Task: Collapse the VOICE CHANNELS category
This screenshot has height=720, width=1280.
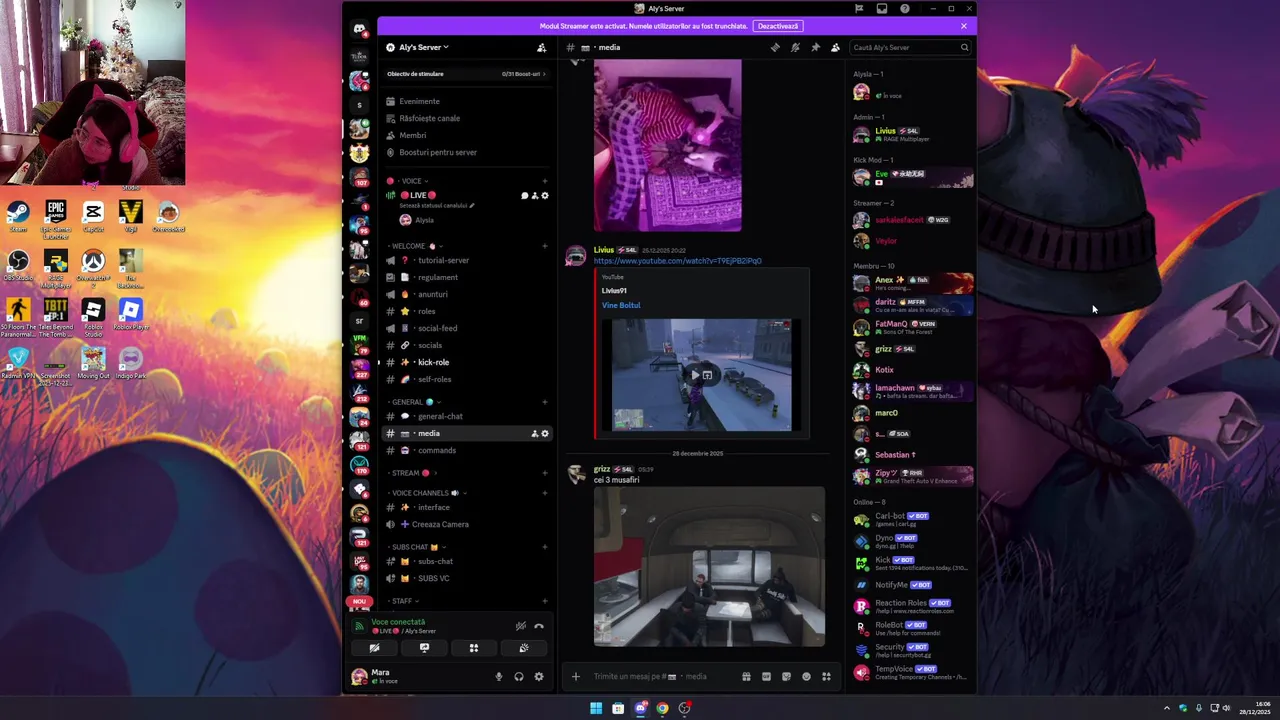Action: click(427, 493)
